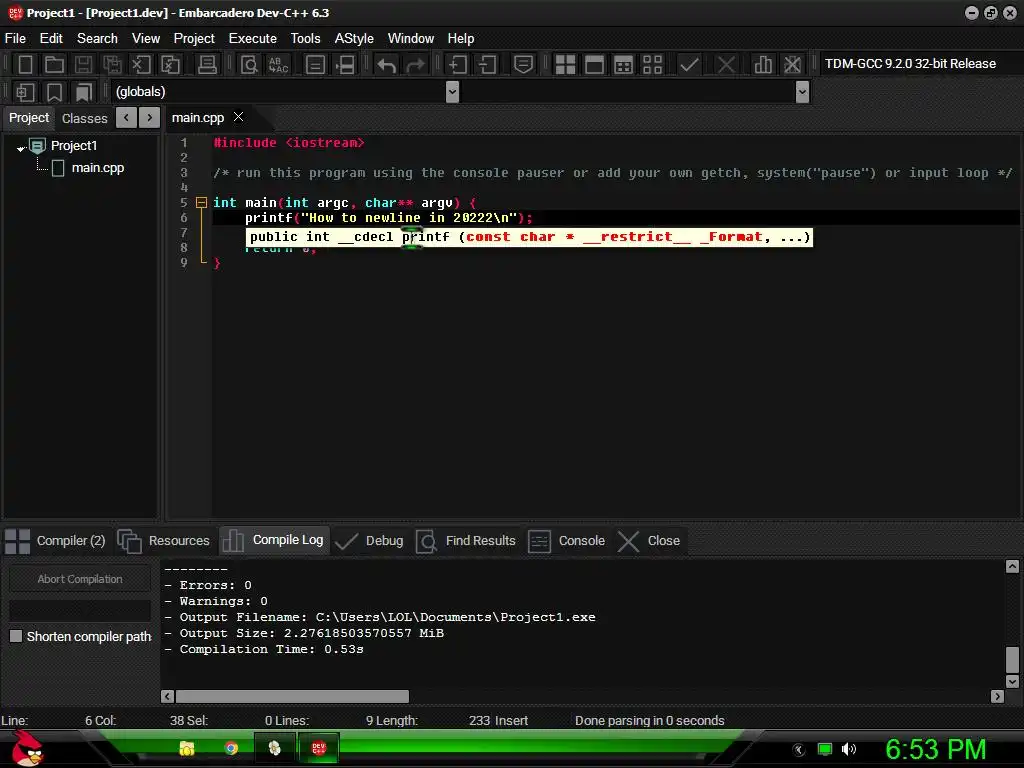Undo the last edit
Screen dimensions: 1024x768
(387, 65)
